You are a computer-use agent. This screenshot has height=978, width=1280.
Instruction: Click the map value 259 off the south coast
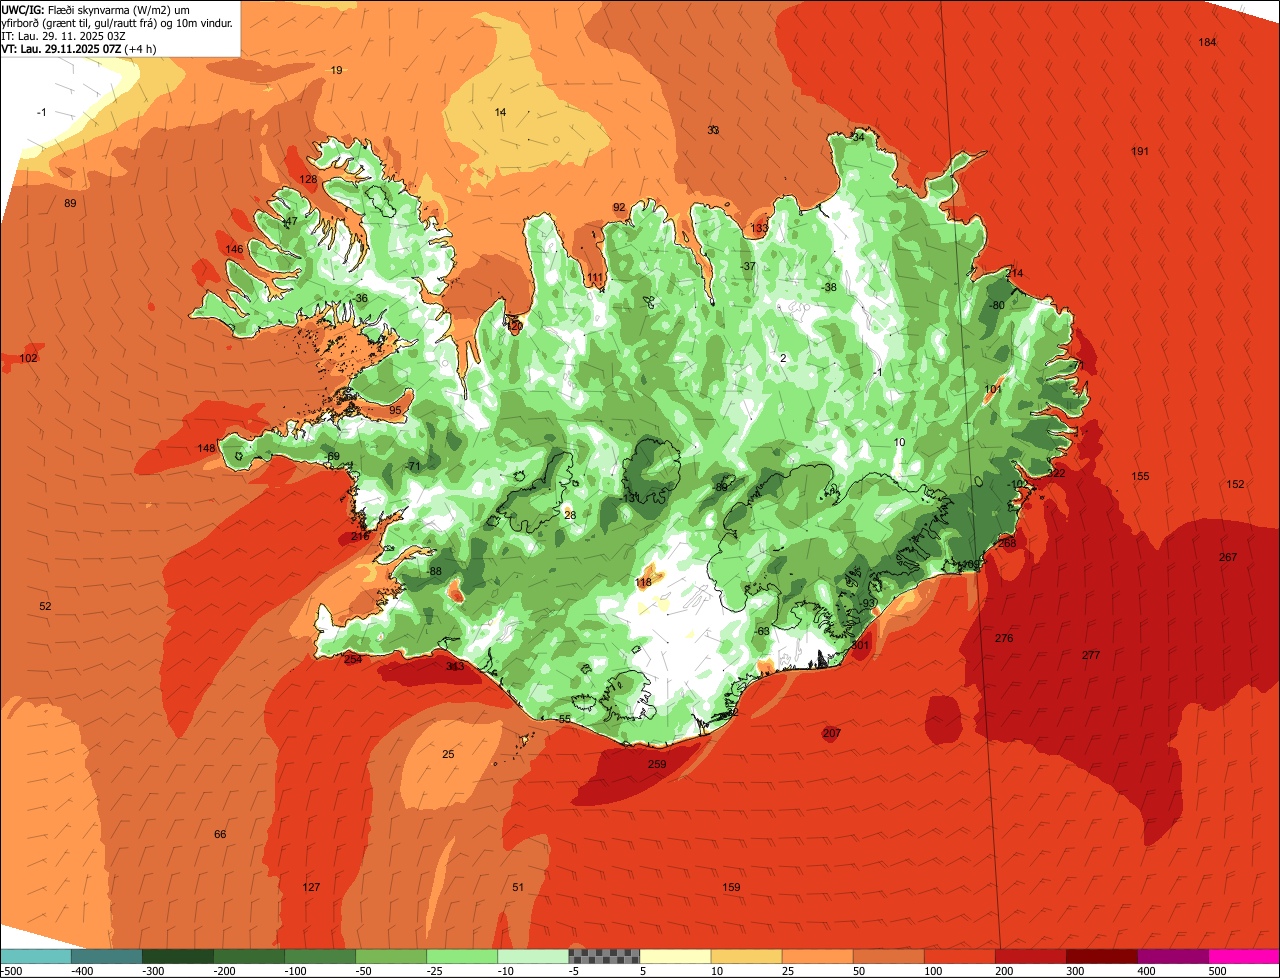pos(657,764)
